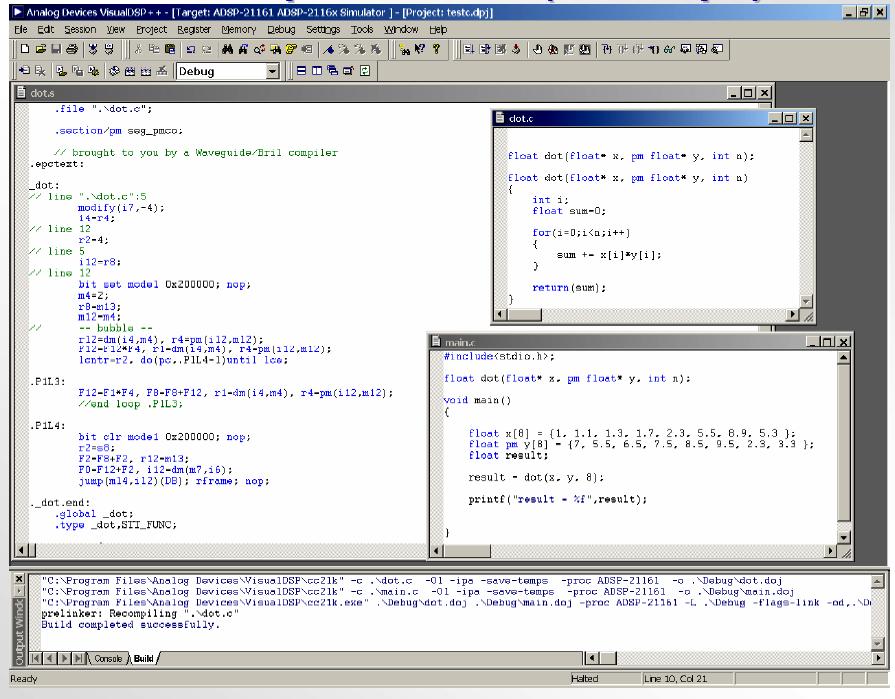This screenshot has width=895, height=699.
Task: Click the dot.c horizontal scrollbar thumb
Action: click(x=525, y=314)
